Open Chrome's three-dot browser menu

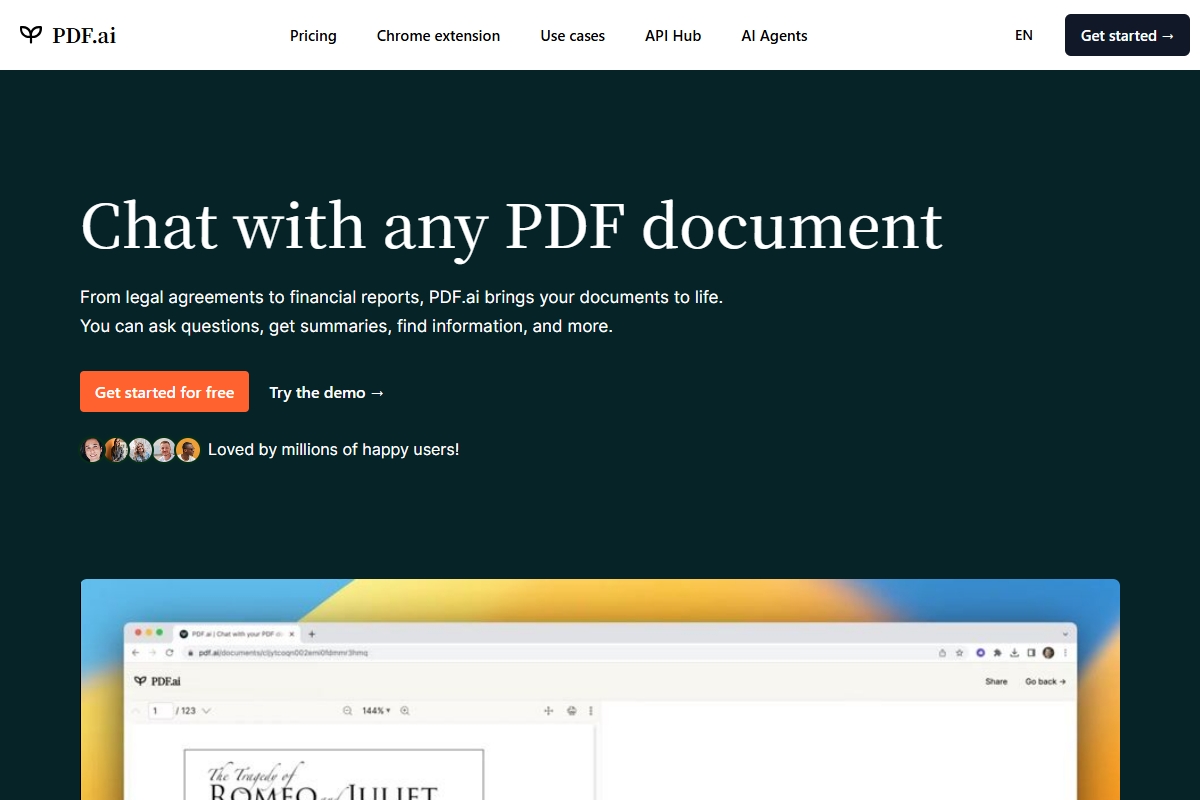pos(1065,653)
